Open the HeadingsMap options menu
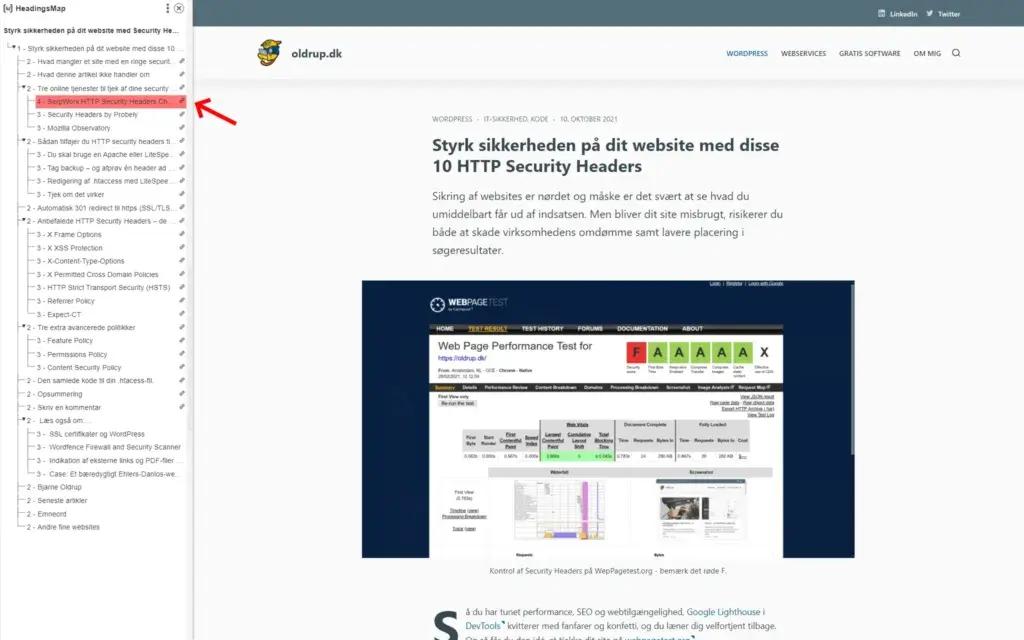The height and width of the screenshot is (640, 1024). click(167, 8)
